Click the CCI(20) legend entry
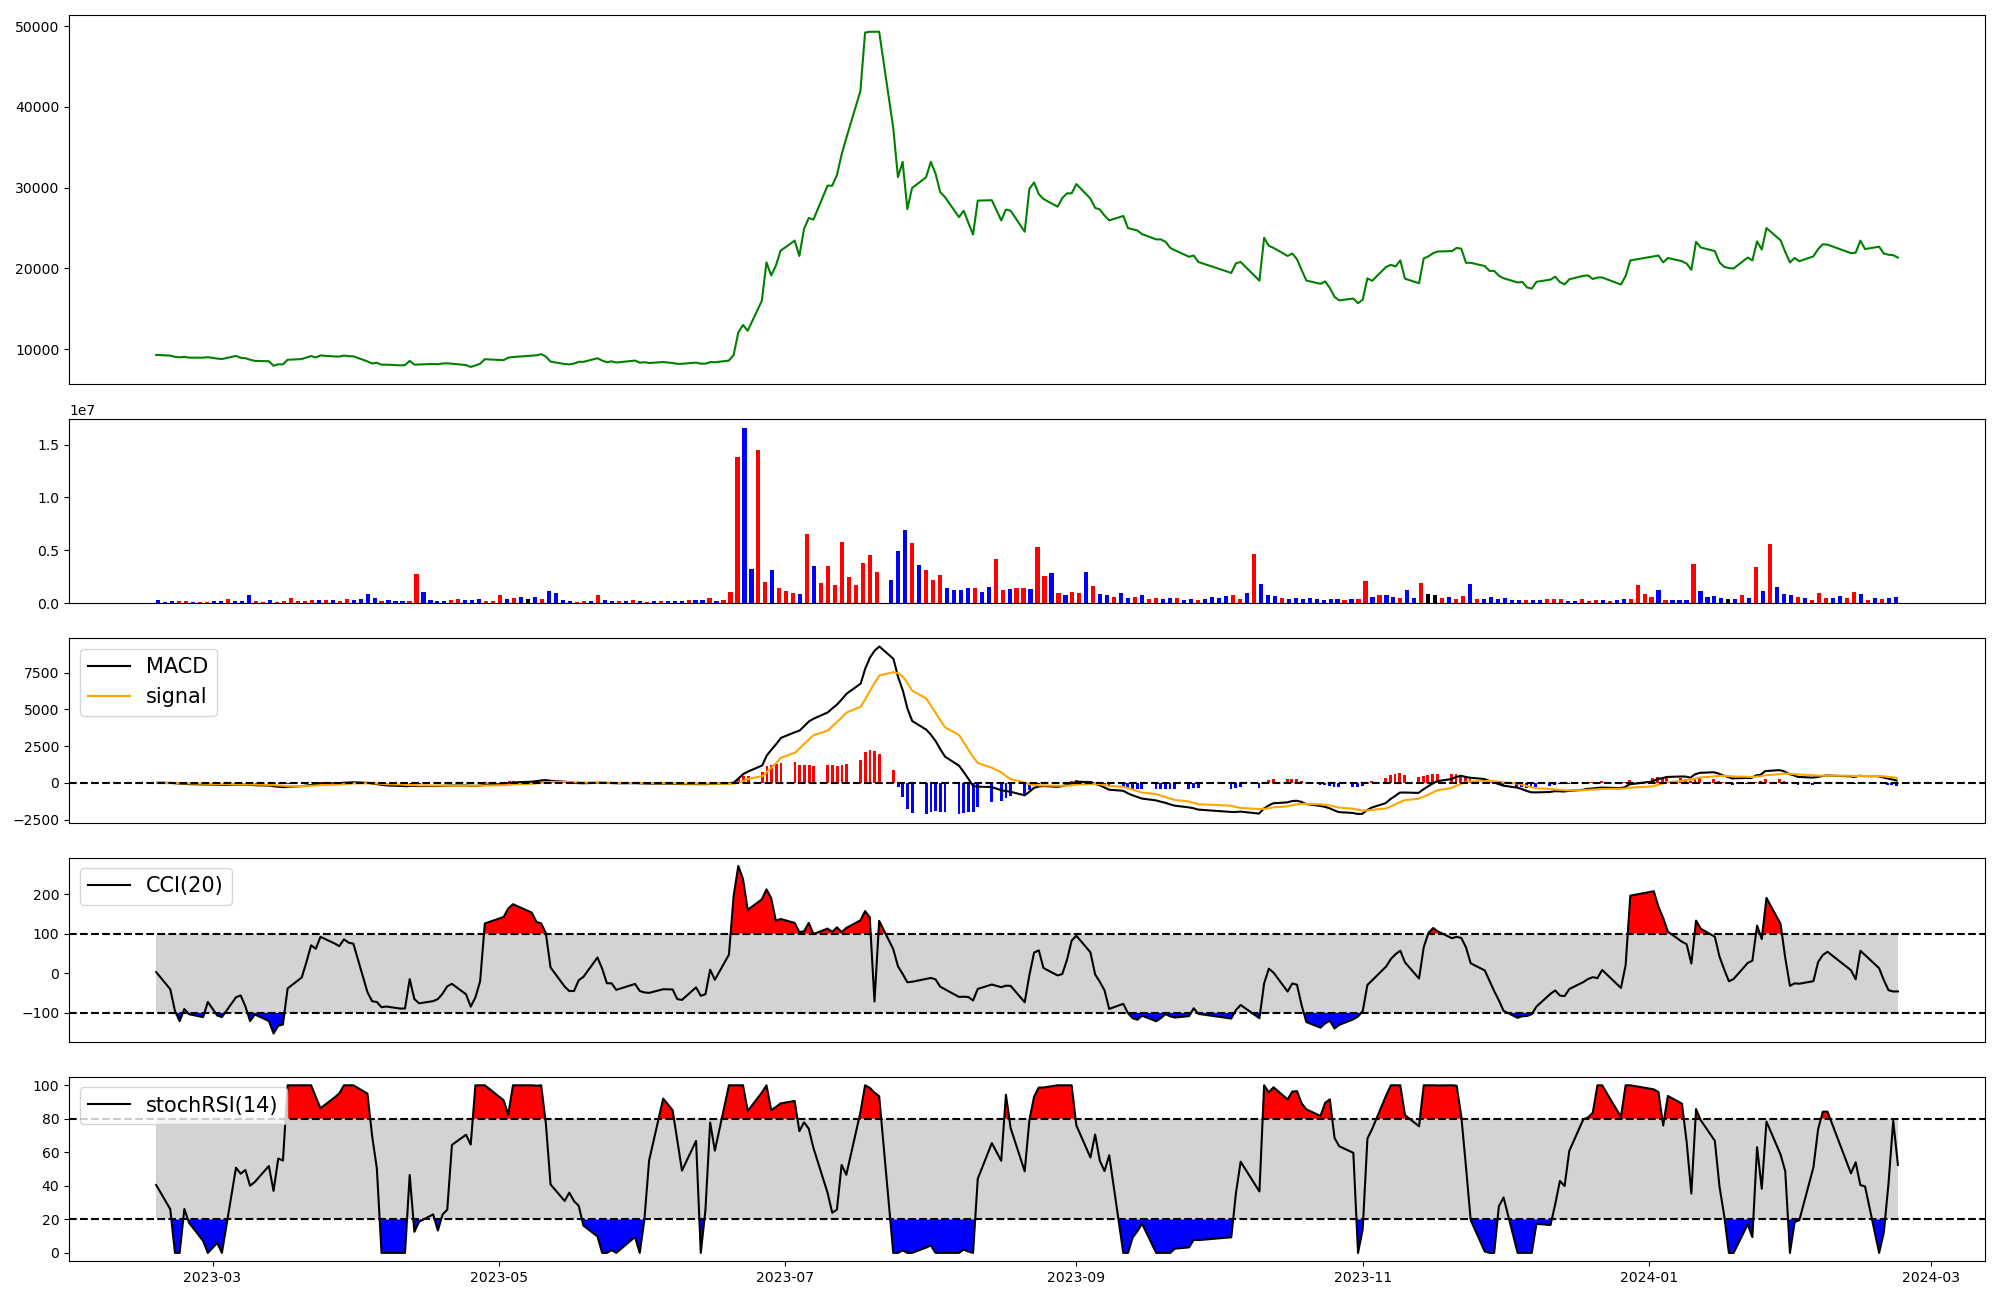 coord(184,885)
